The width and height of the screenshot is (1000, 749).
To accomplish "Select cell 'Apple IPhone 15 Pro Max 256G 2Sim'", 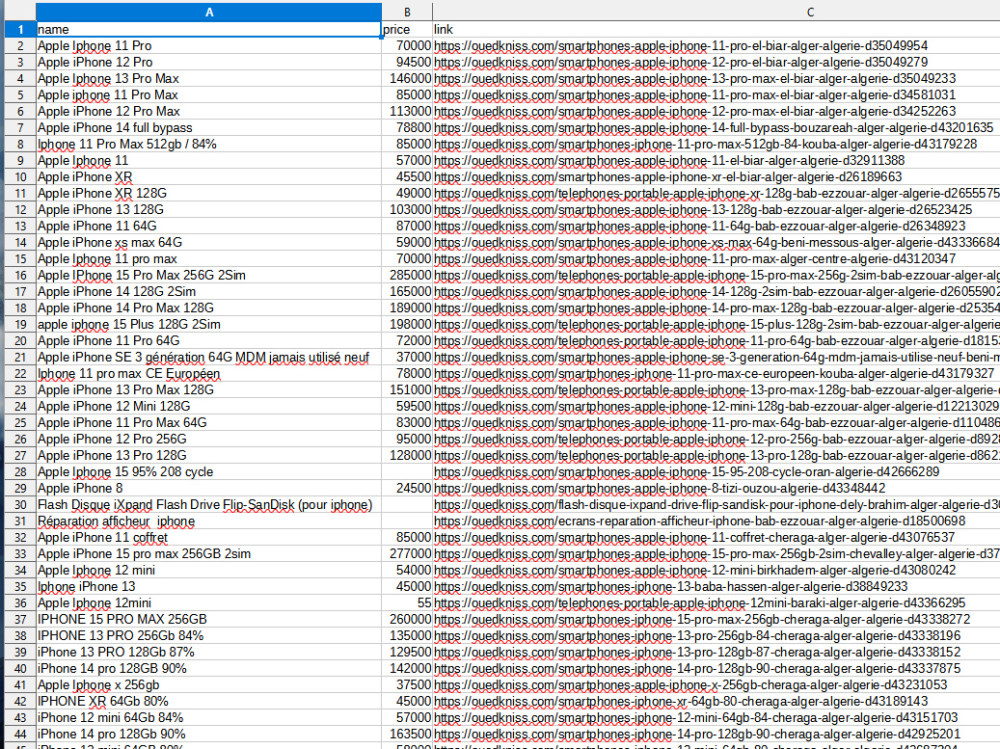I will (209, 275).
